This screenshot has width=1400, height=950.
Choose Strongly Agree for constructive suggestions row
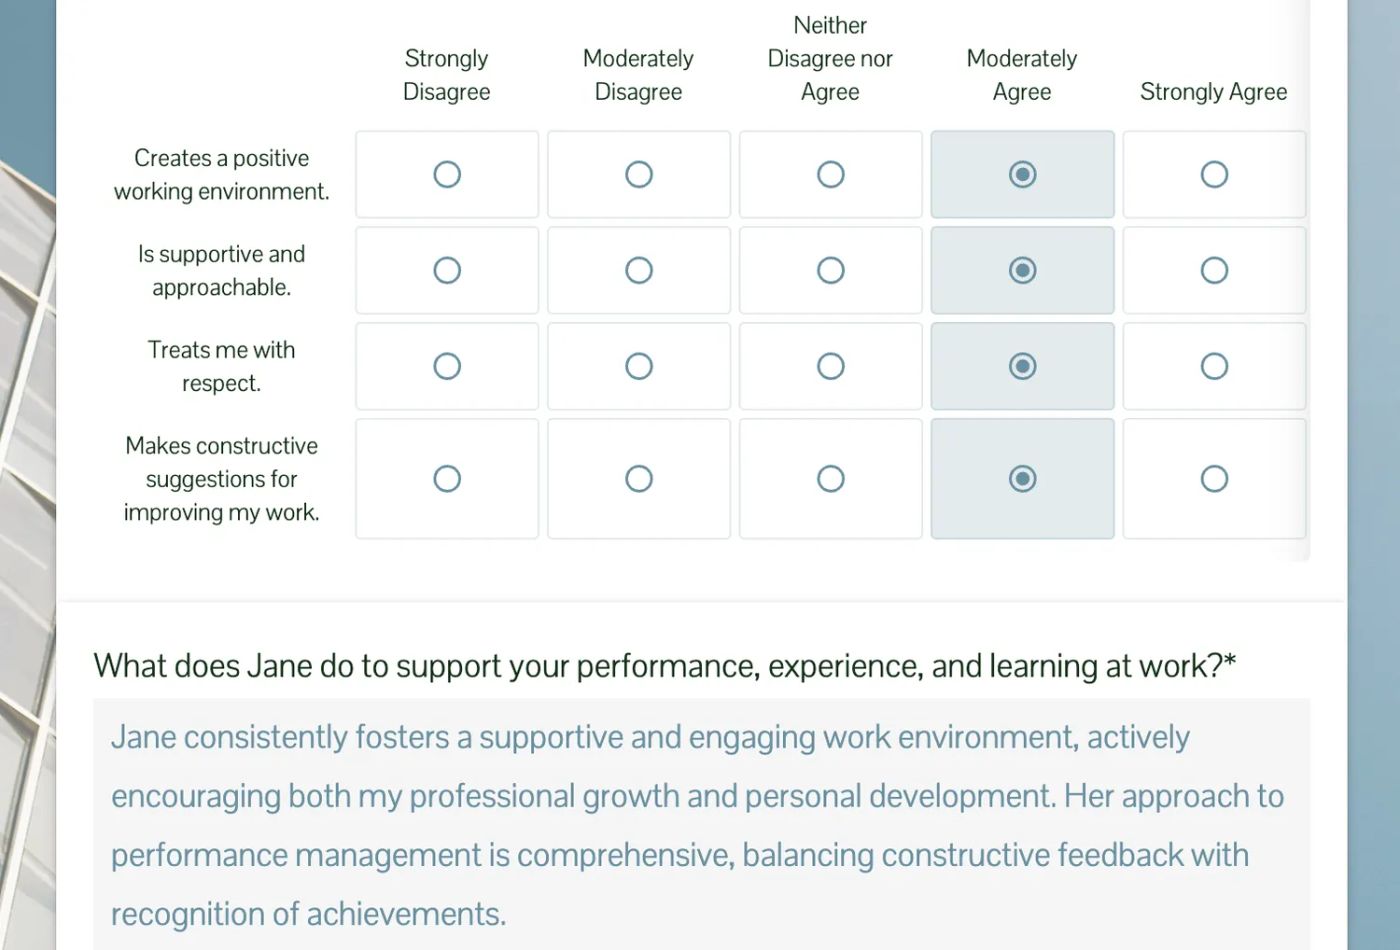click(x=1214, y=479)
